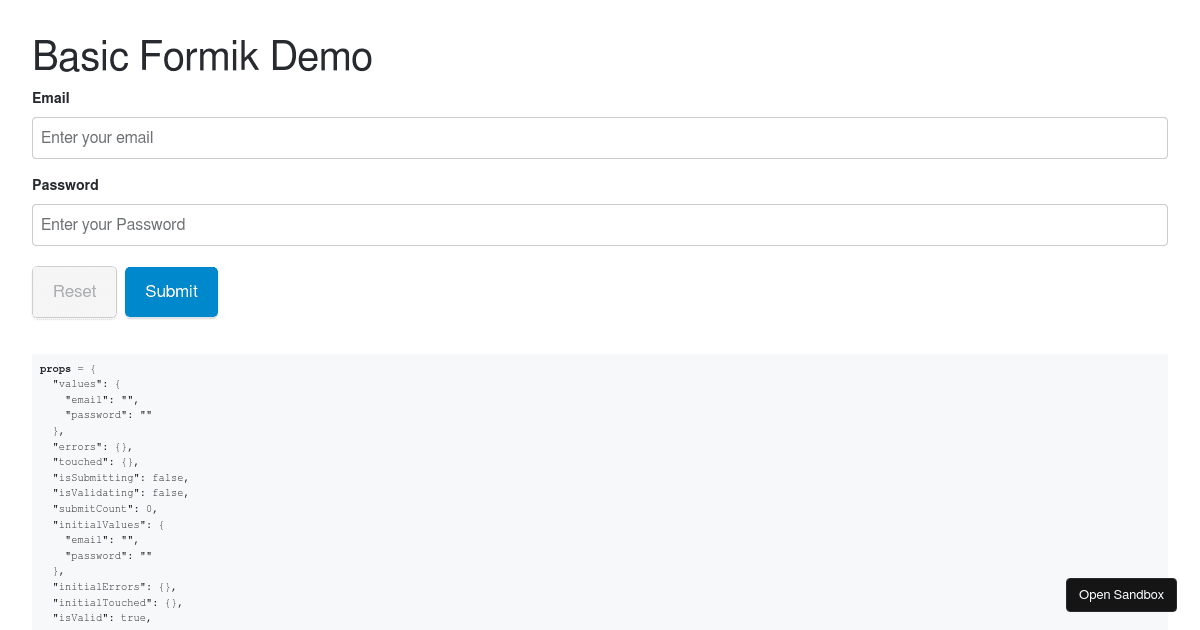The height and width of the screenshot is (630, 1200).
Task: Click the "isValid": true line
Action: 102,618
